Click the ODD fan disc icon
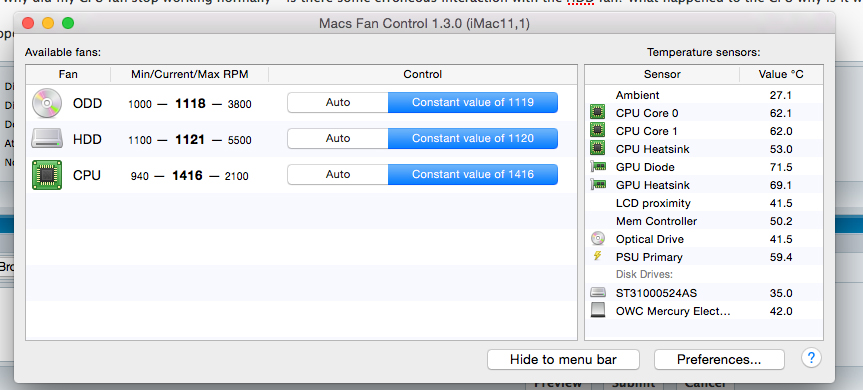Viewport: 863px width, 390px height. pos(47,103)
